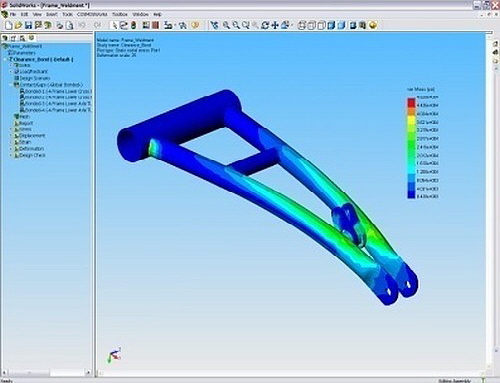
Task: Click the Print Preview page icon
Action: tap(69, 25)
